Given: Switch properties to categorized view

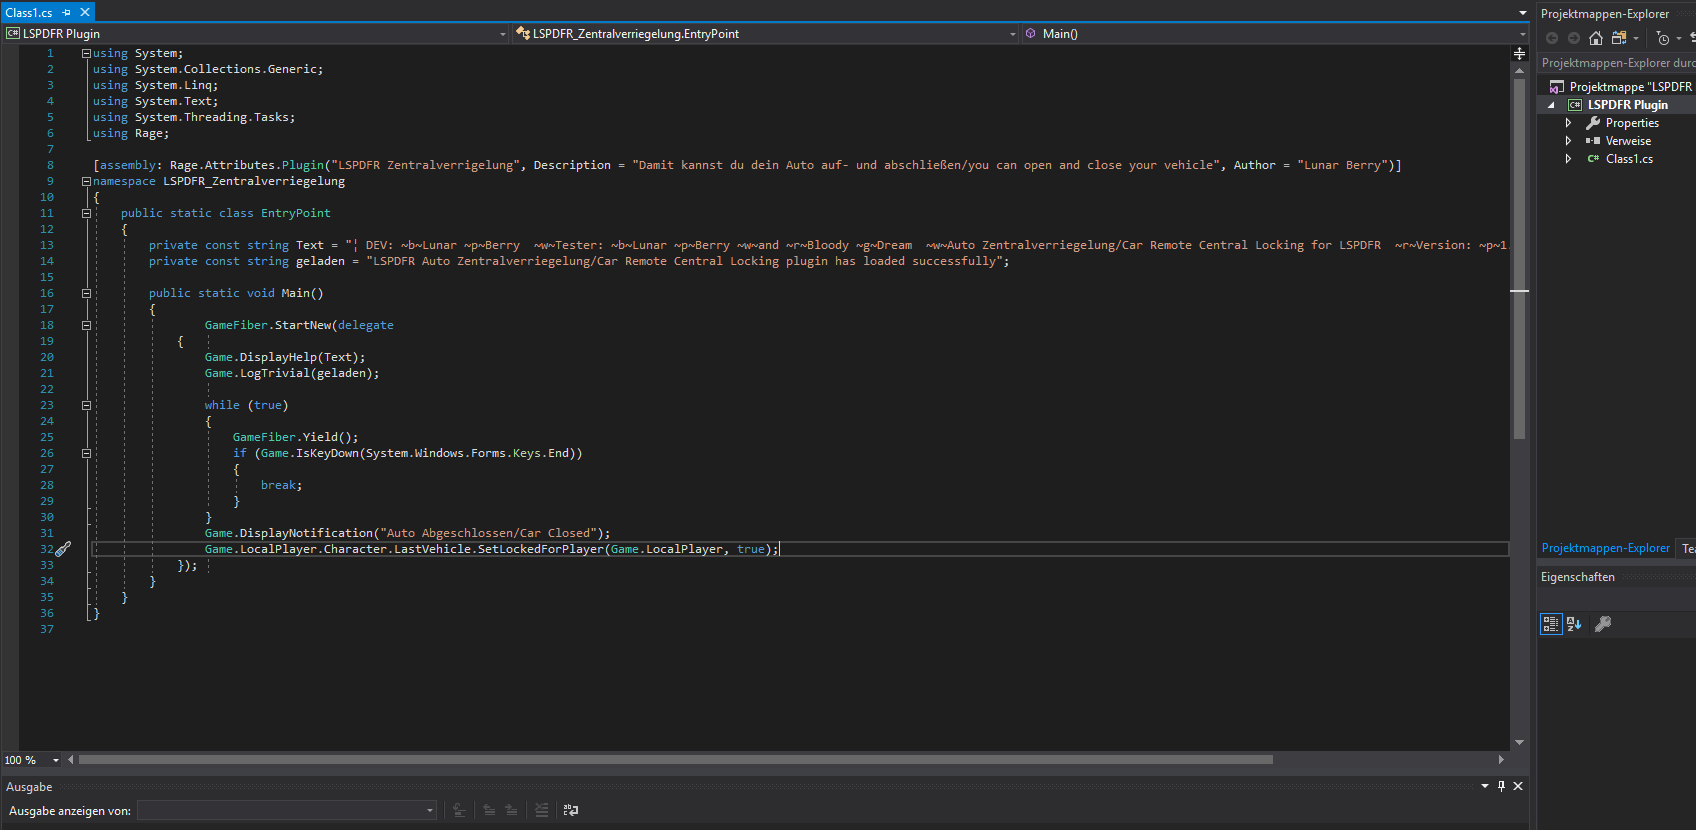Looking at the screenshot, I should pos(1551,624).
